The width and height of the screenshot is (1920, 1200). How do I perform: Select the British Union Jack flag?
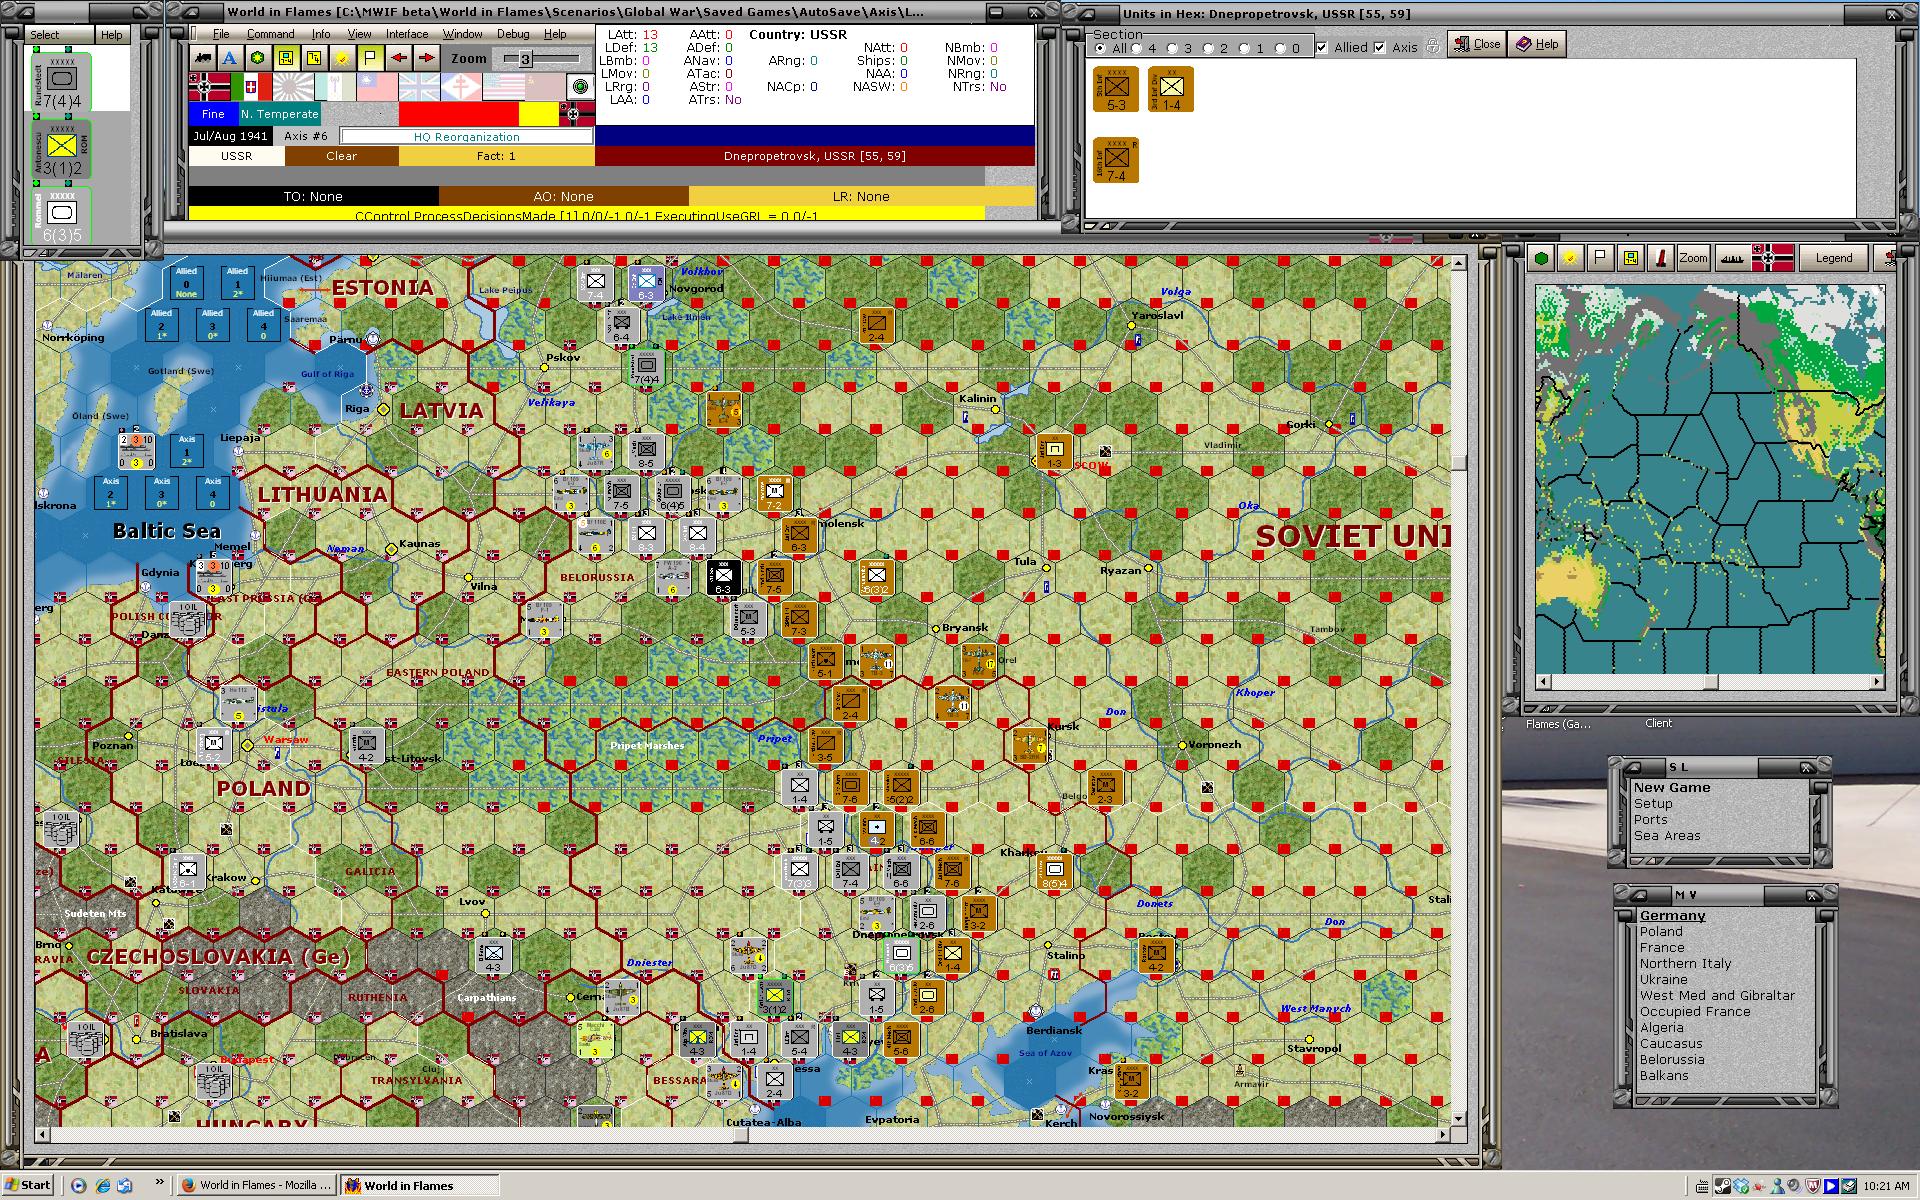(x=419, y=87)
